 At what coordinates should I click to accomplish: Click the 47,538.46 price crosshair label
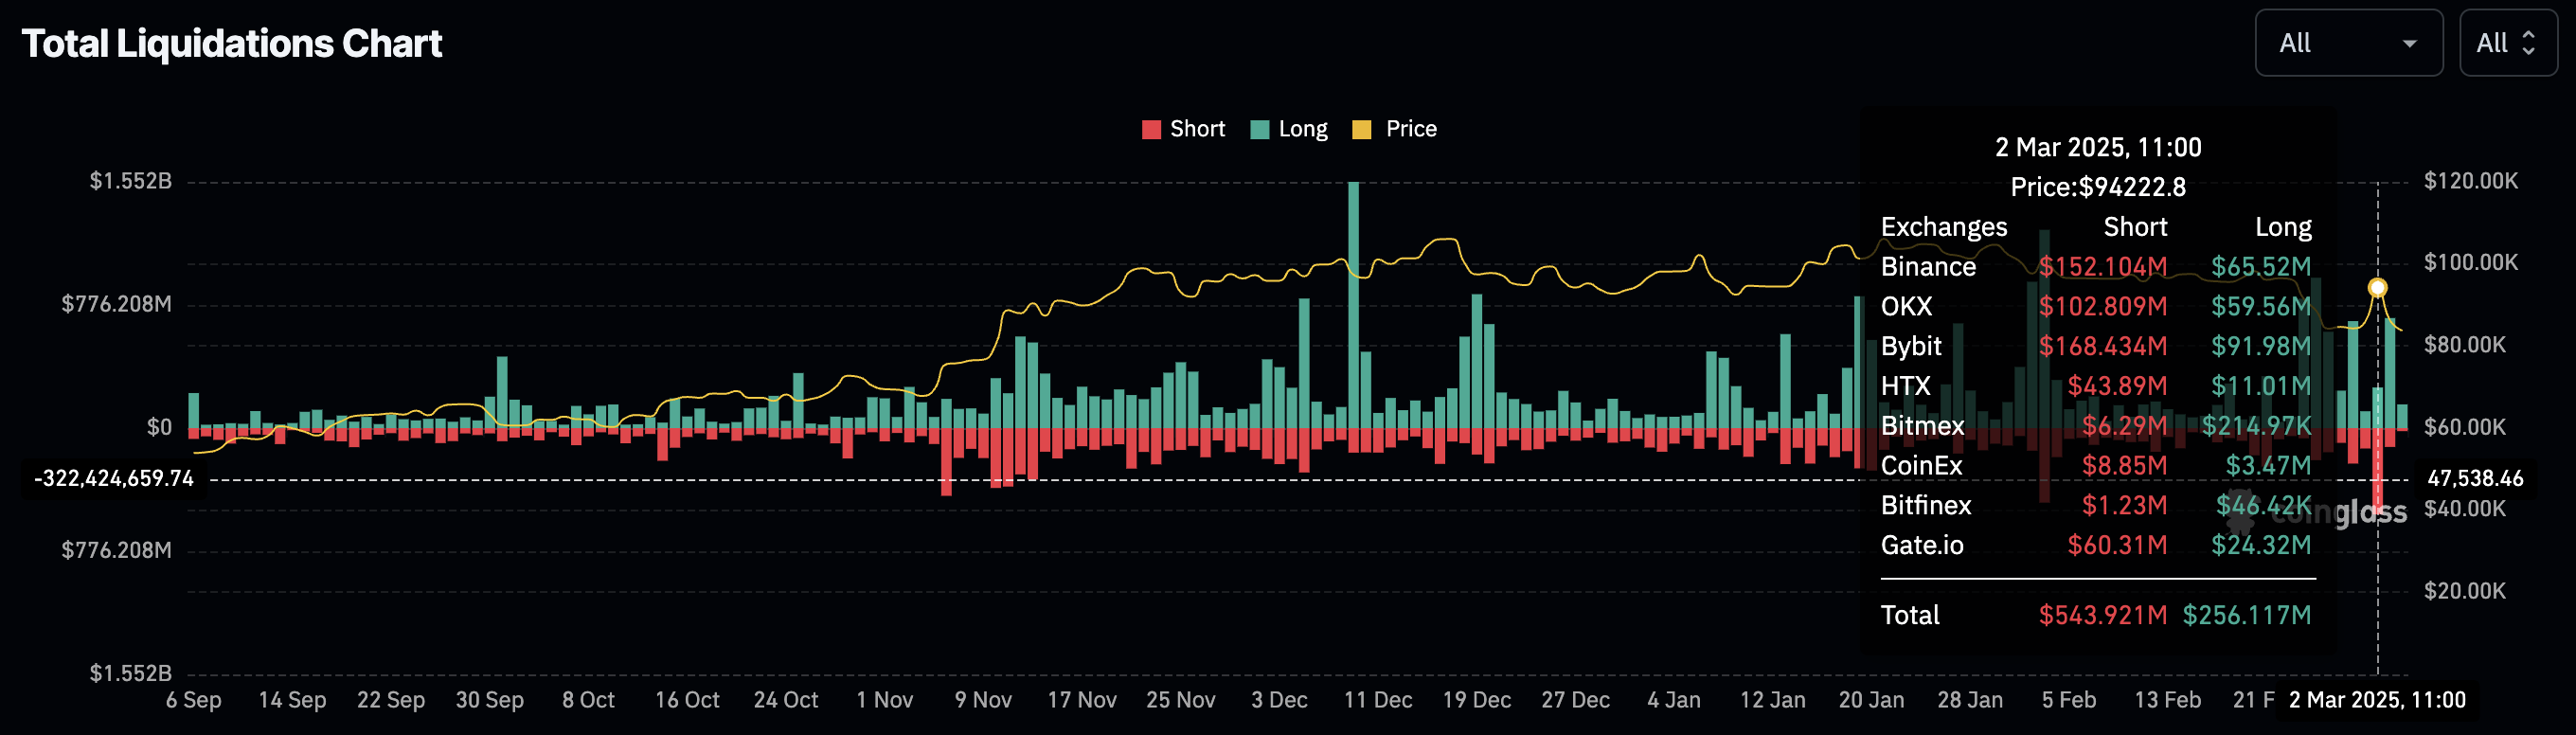2474,479
